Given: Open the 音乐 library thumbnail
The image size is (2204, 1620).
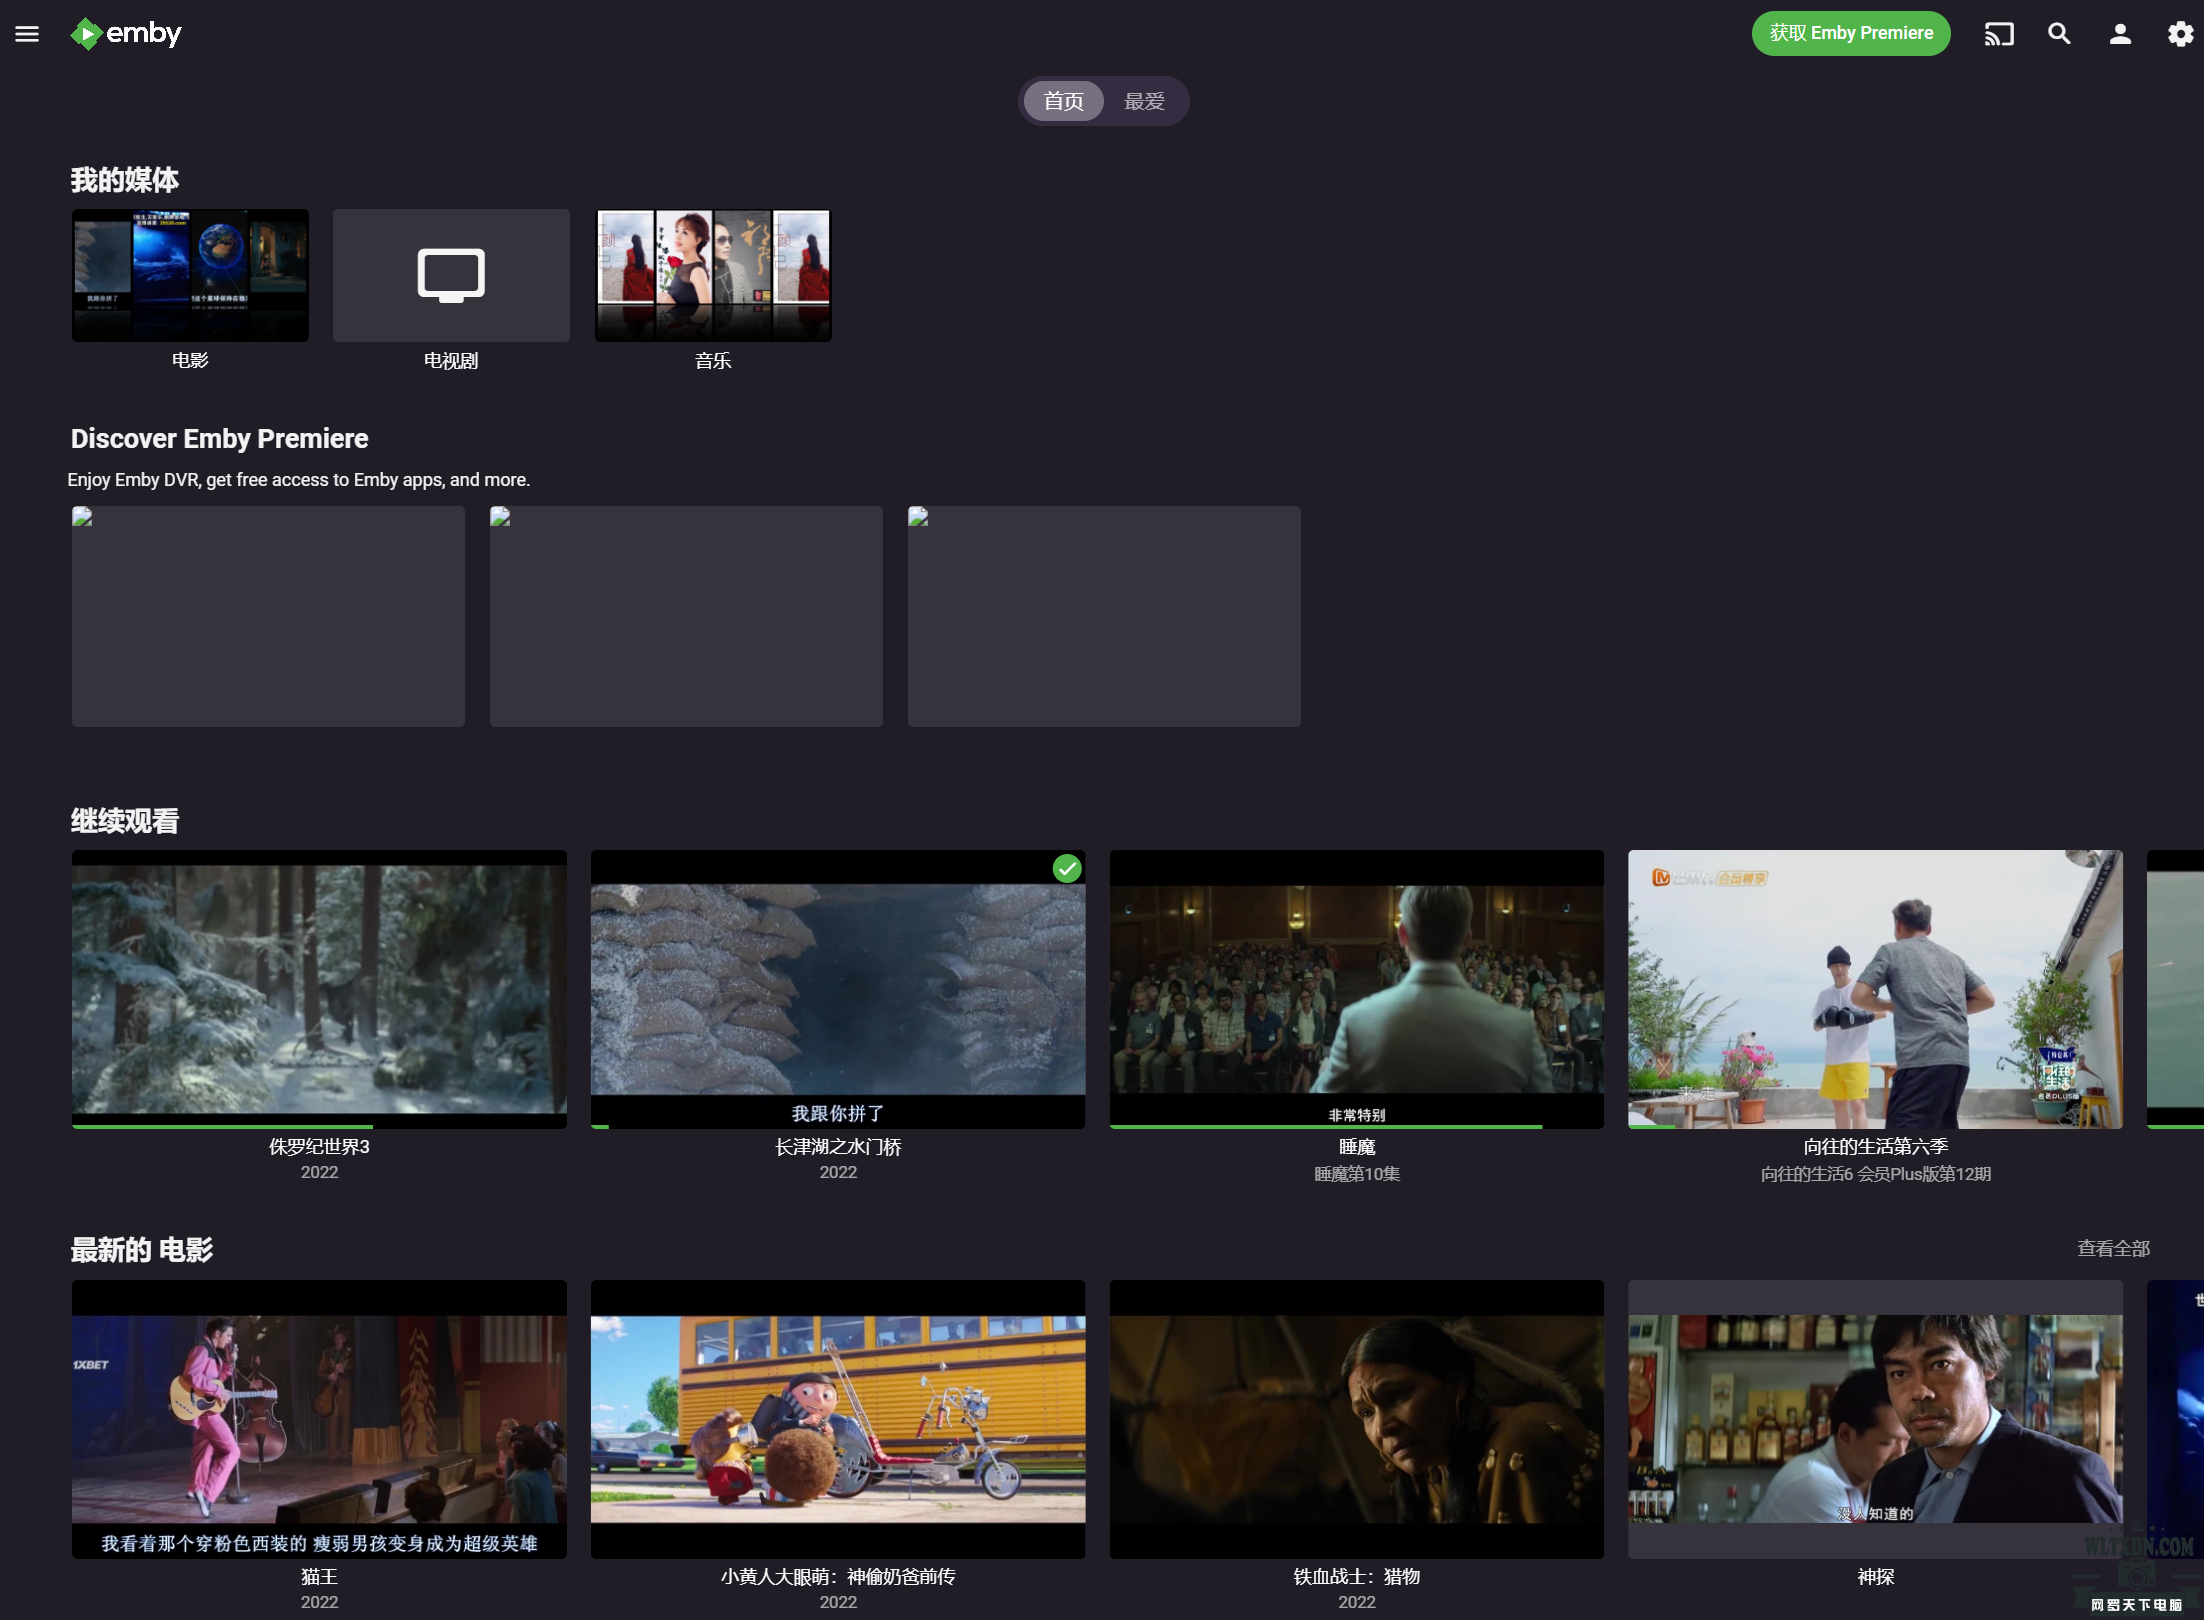Looking at the screenshot, I should tap(713, 275).
